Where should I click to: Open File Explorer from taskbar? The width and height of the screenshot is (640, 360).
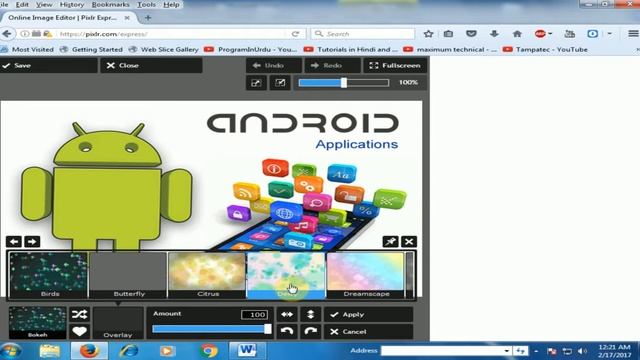(50, 351)
